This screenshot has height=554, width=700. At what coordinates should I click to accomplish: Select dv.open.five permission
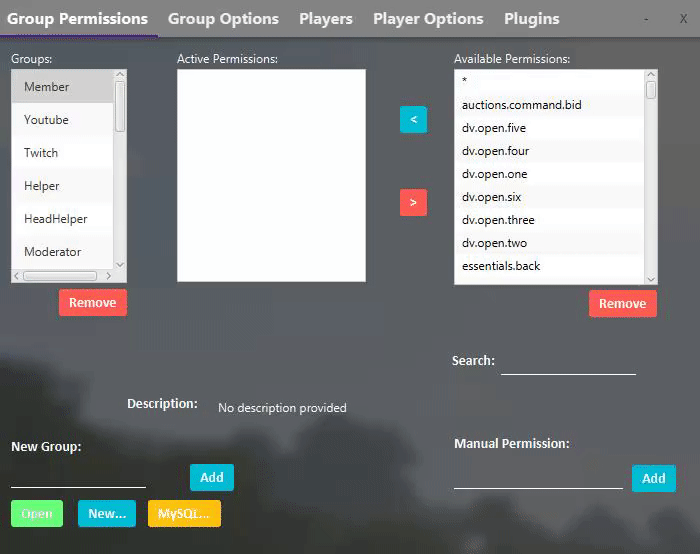point(549,128)
